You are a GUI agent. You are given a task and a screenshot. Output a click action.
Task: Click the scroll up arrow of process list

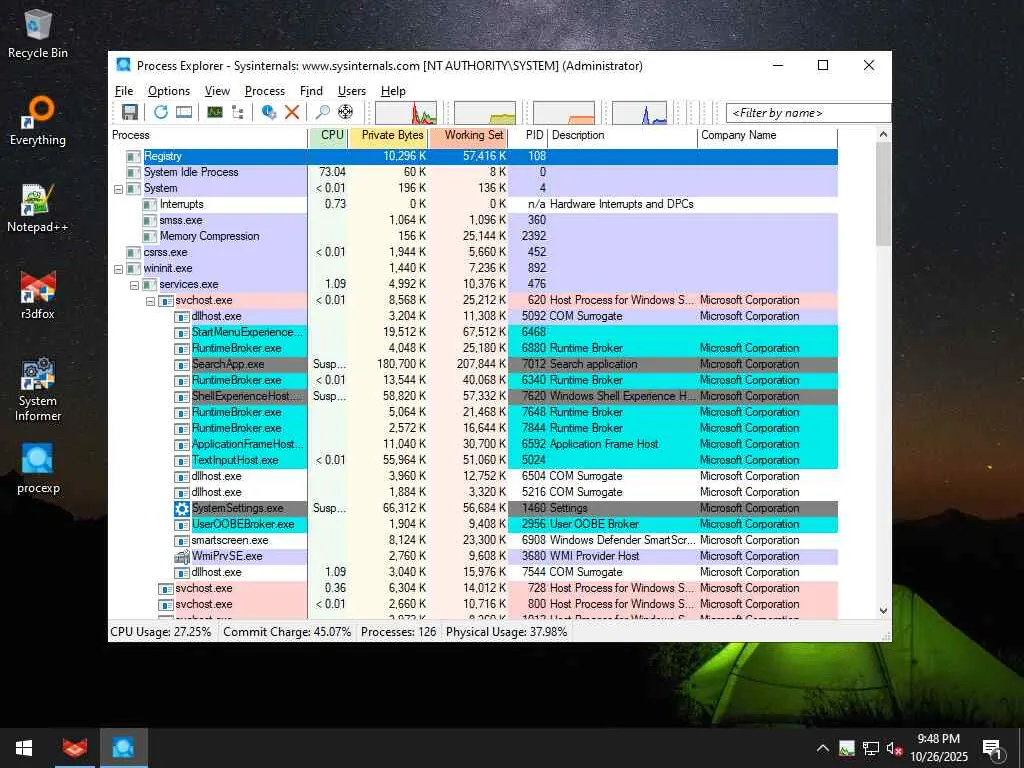883,135
